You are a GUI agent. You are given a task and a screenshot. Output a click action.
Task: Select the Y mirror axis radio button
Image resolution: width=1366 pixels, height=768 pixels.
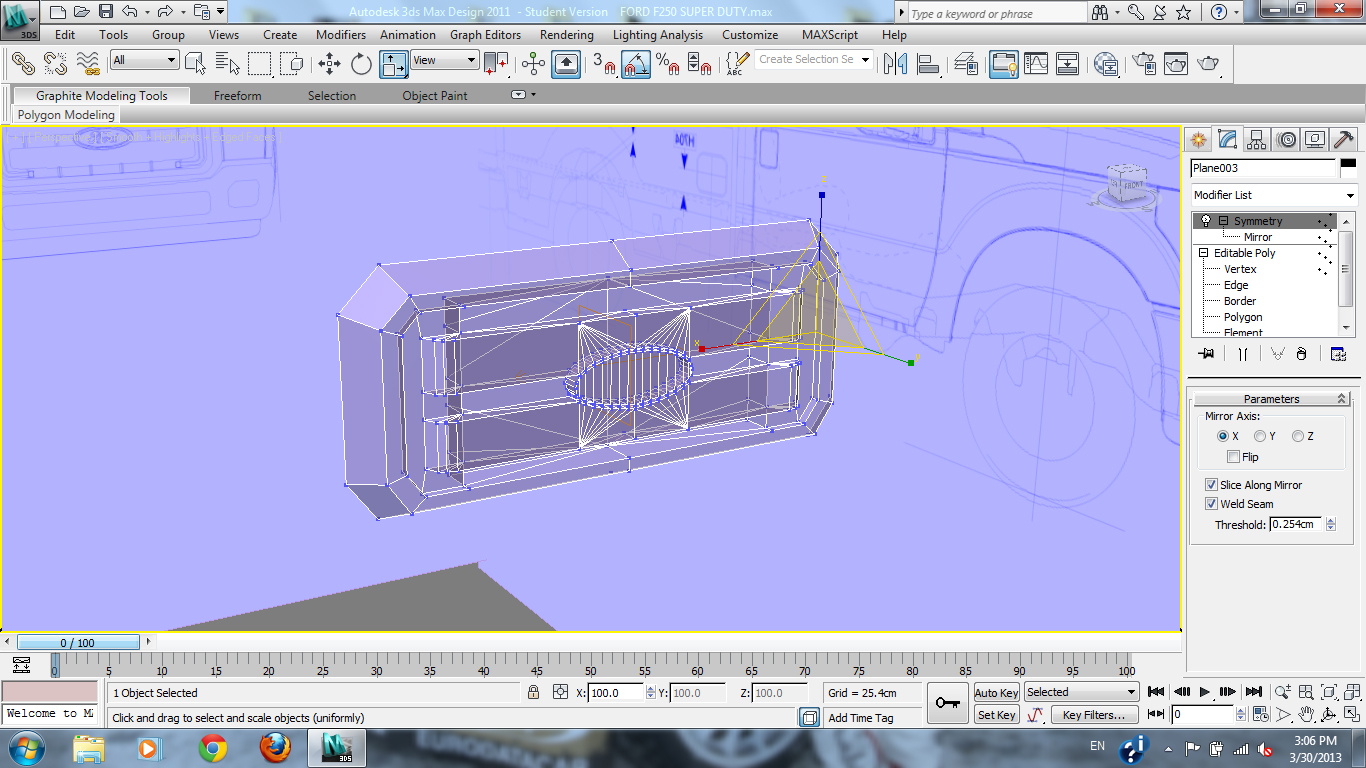point(1260,436)
